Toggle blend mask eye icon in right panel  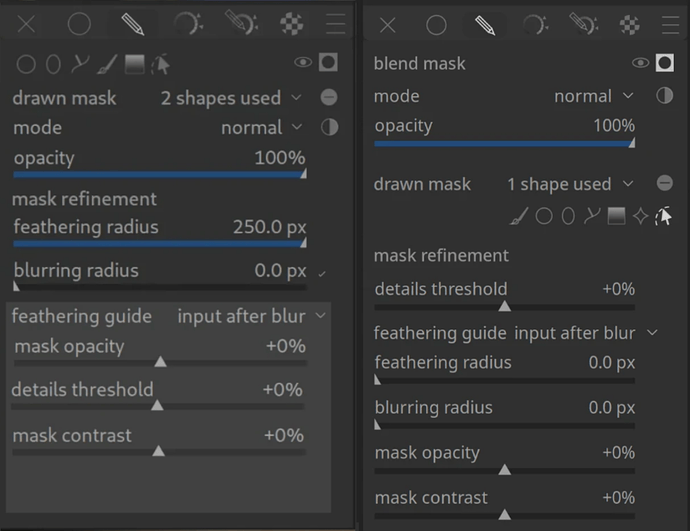point(641,63)
